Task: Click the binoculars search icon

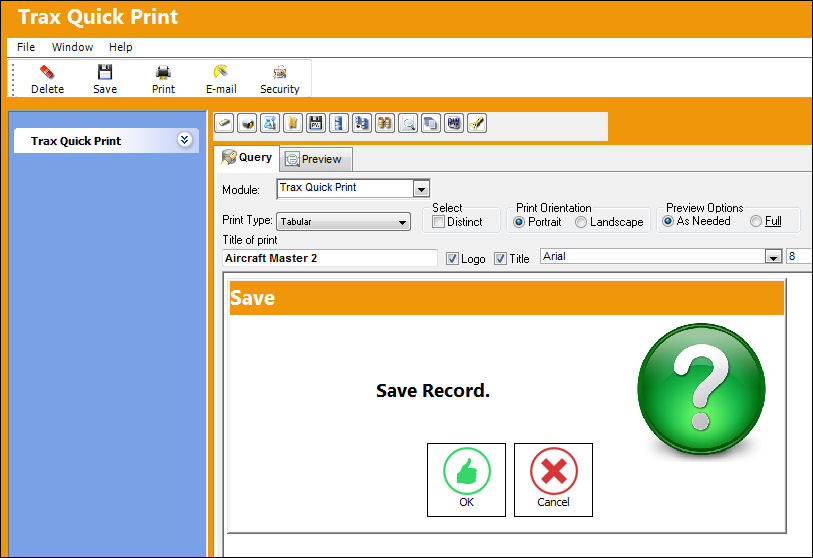Action: click(385, 123)
